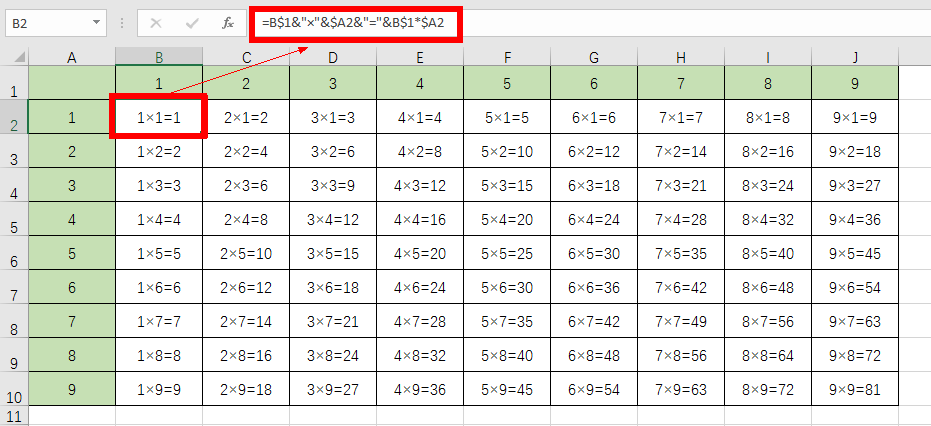Select row 10 header
The height and width of the screenshot is (426, 931).
click(14, 390)
